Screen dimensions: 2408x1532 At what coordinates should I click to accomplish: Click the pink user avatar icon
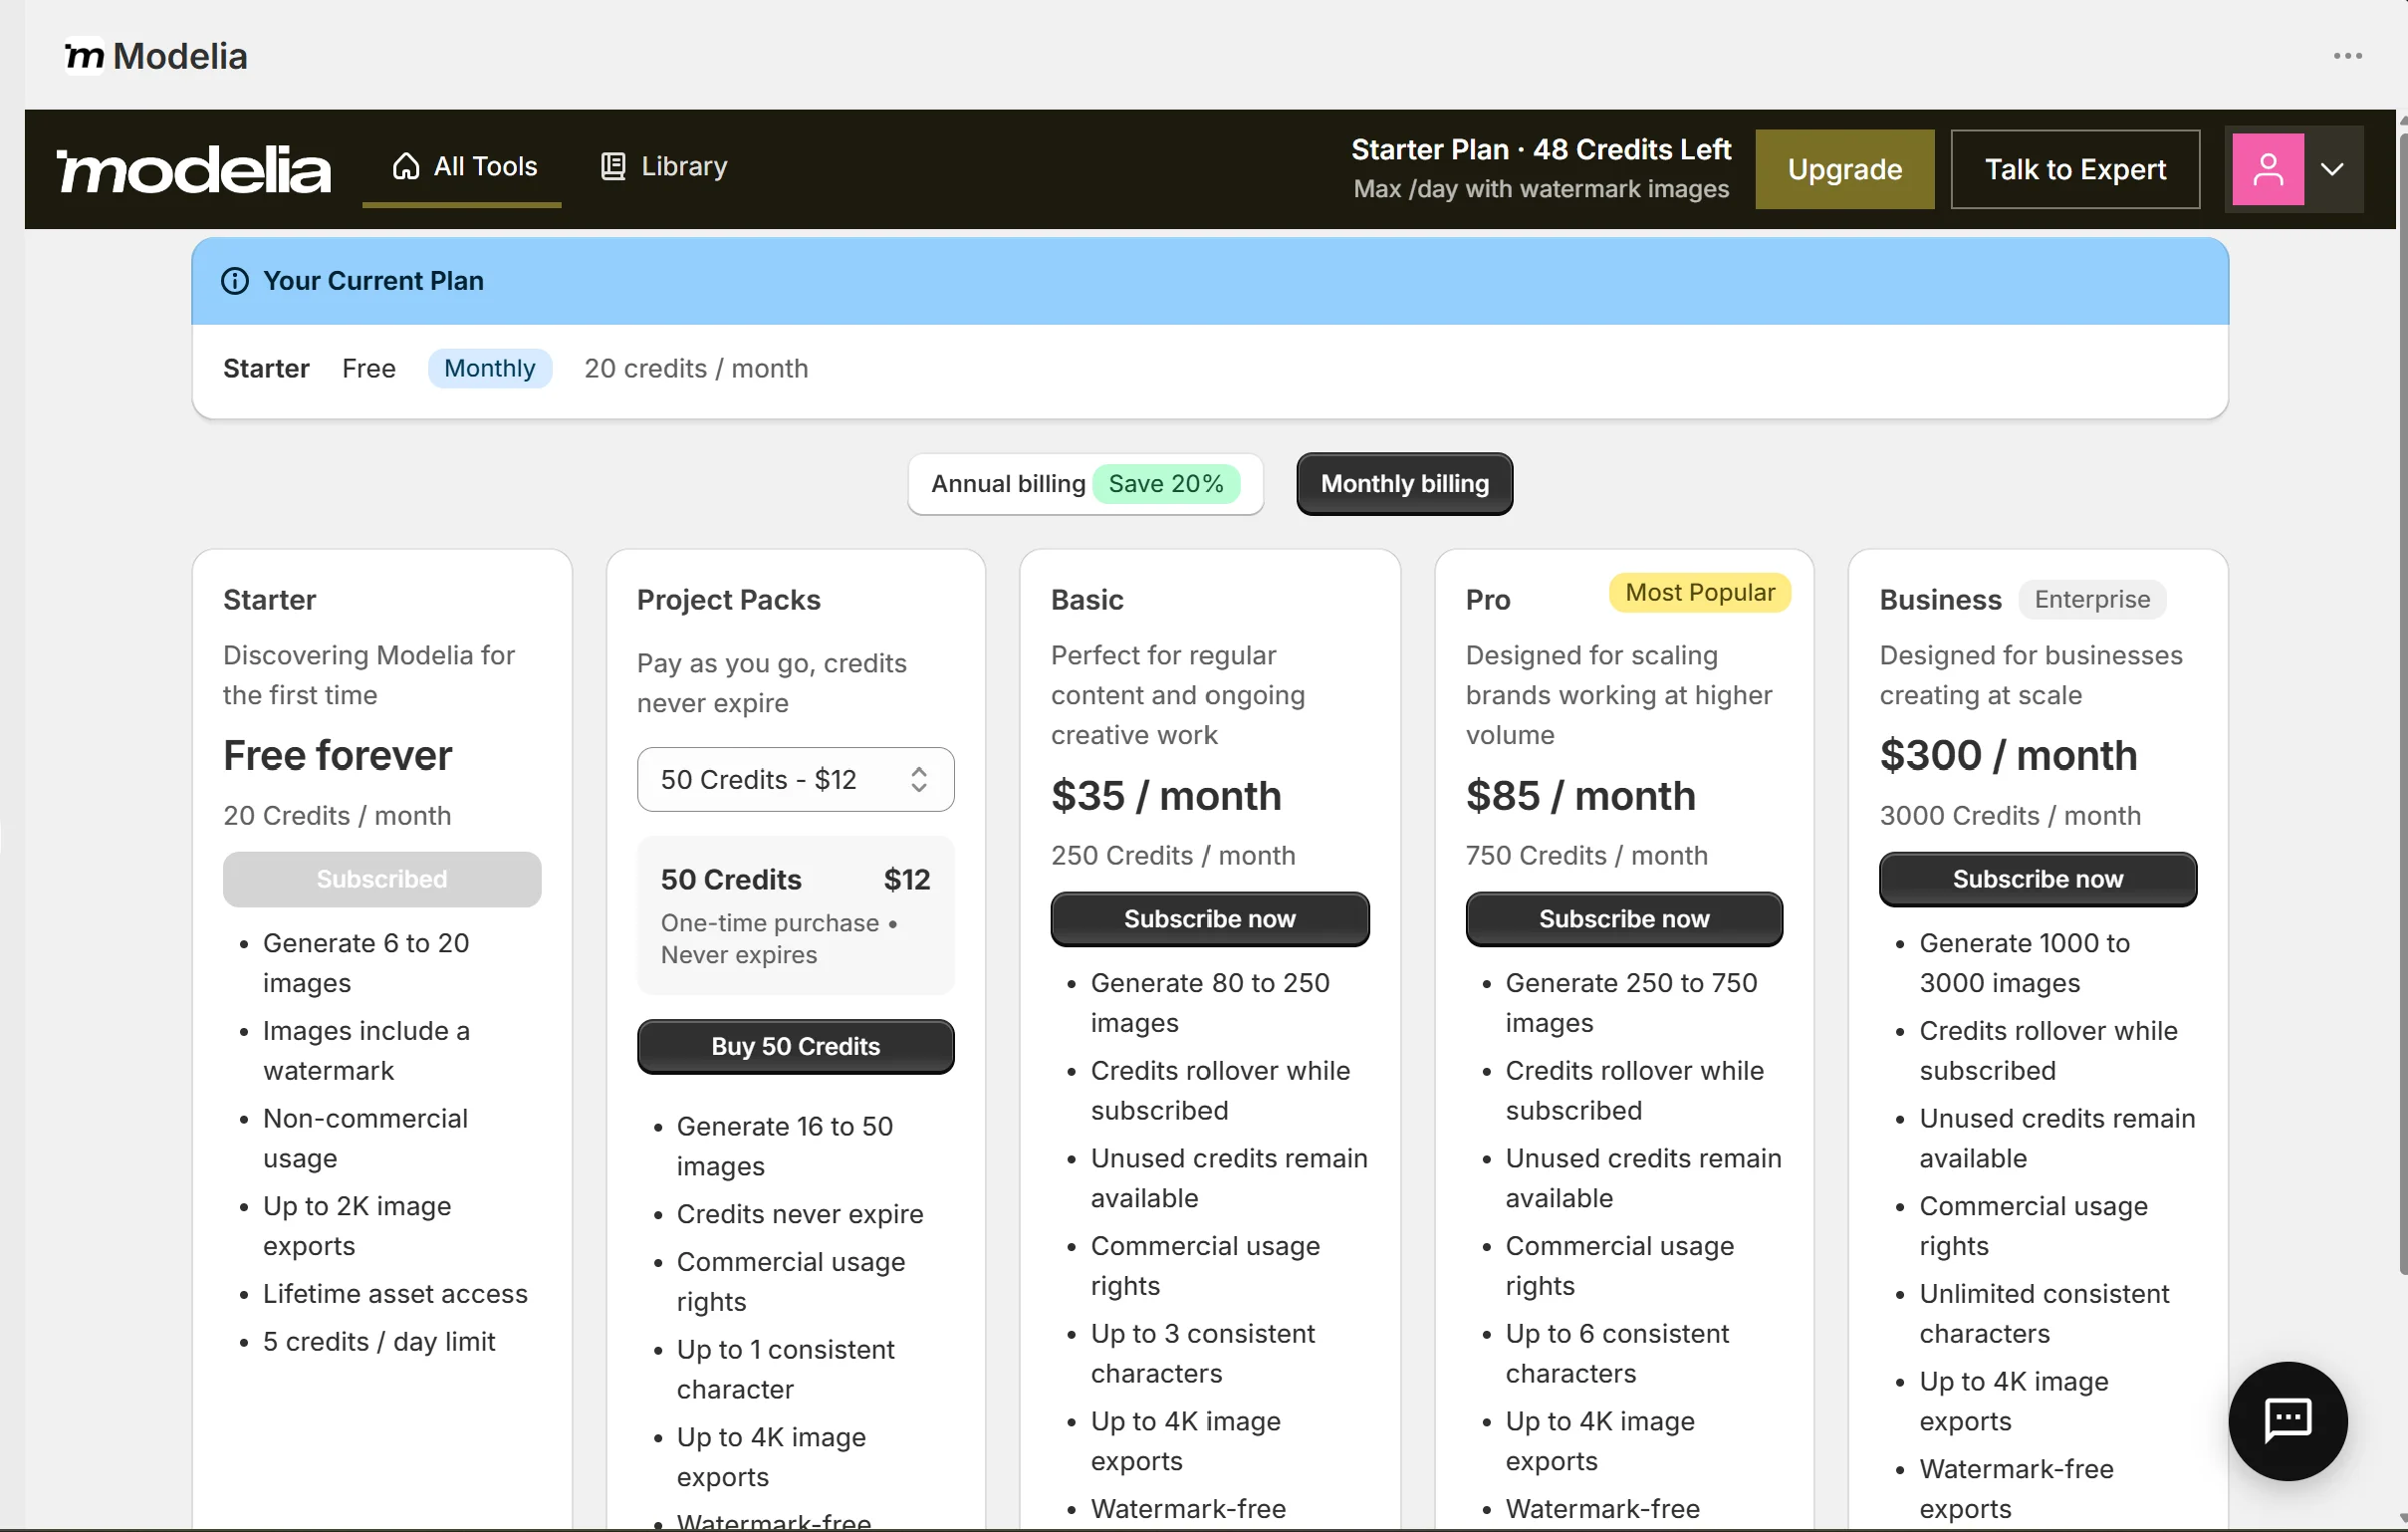coord(2267,169)
